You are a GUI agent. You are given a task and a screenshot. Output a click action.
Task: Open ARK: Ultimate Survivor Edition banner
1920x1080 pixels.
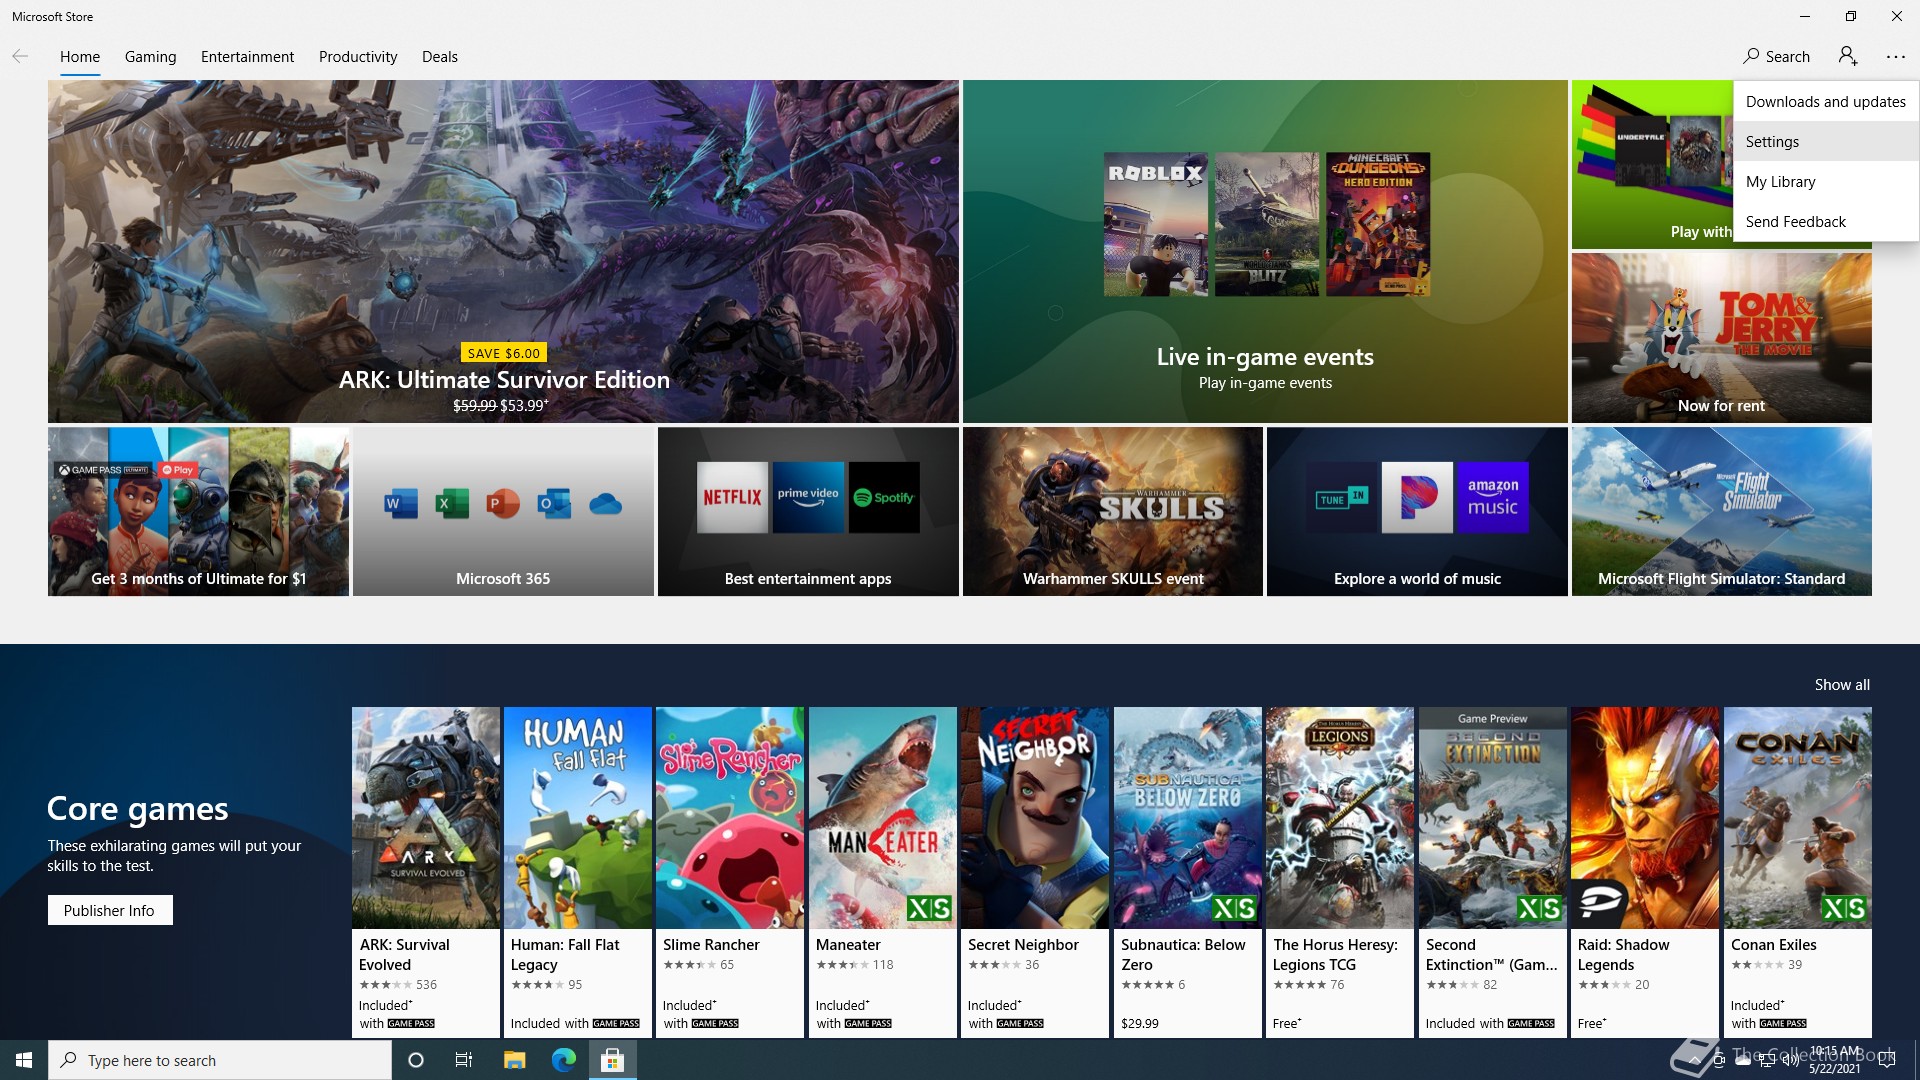[x=503, y=251]
